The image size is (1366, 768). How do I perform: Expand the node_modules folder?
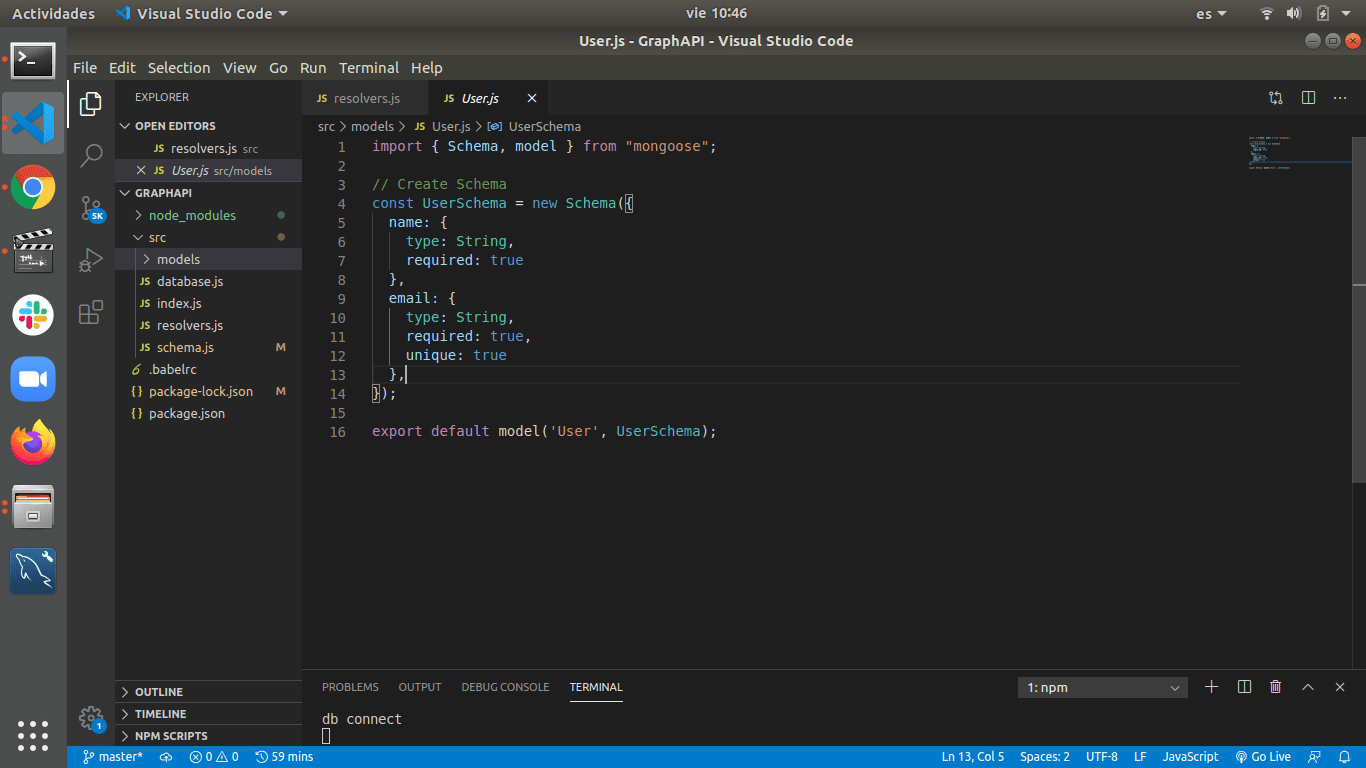[x=209, y=215]
